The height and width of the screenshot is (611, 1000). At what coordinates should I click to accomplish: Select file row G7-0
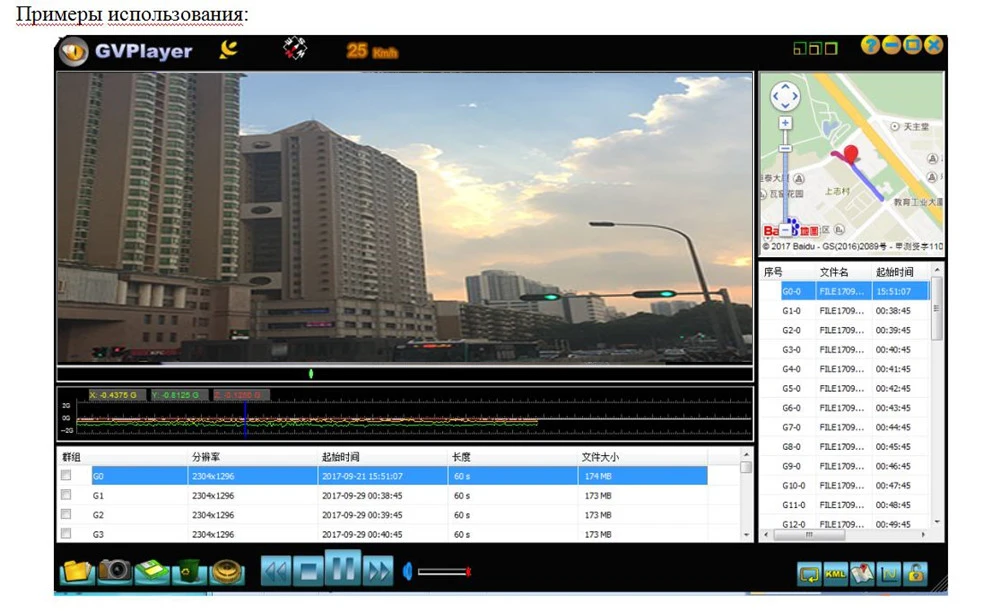(845, 427)
